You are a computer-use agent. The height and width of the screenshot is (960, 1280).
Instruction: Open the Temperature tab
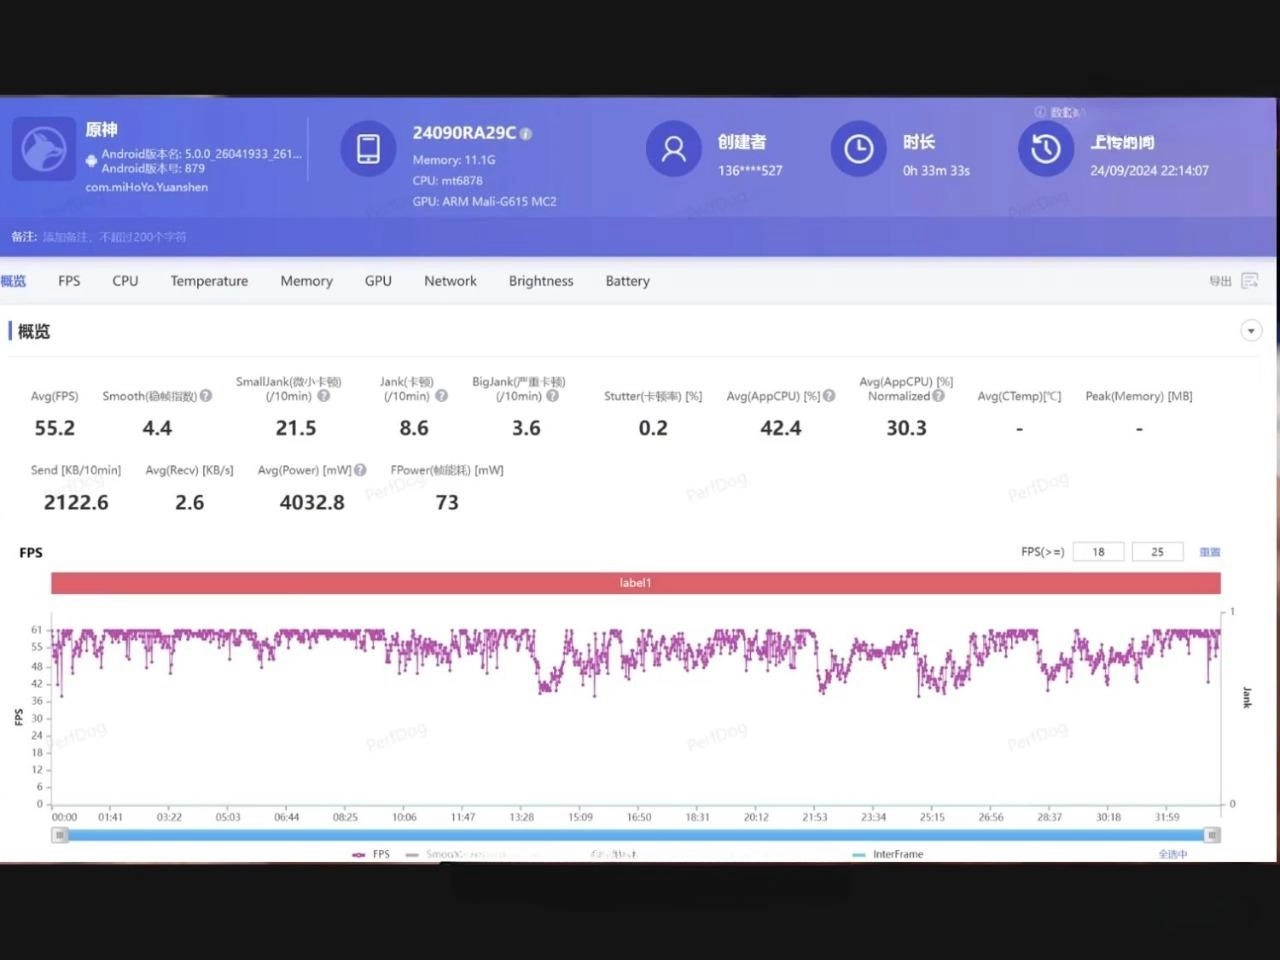[x=209, y=281]
